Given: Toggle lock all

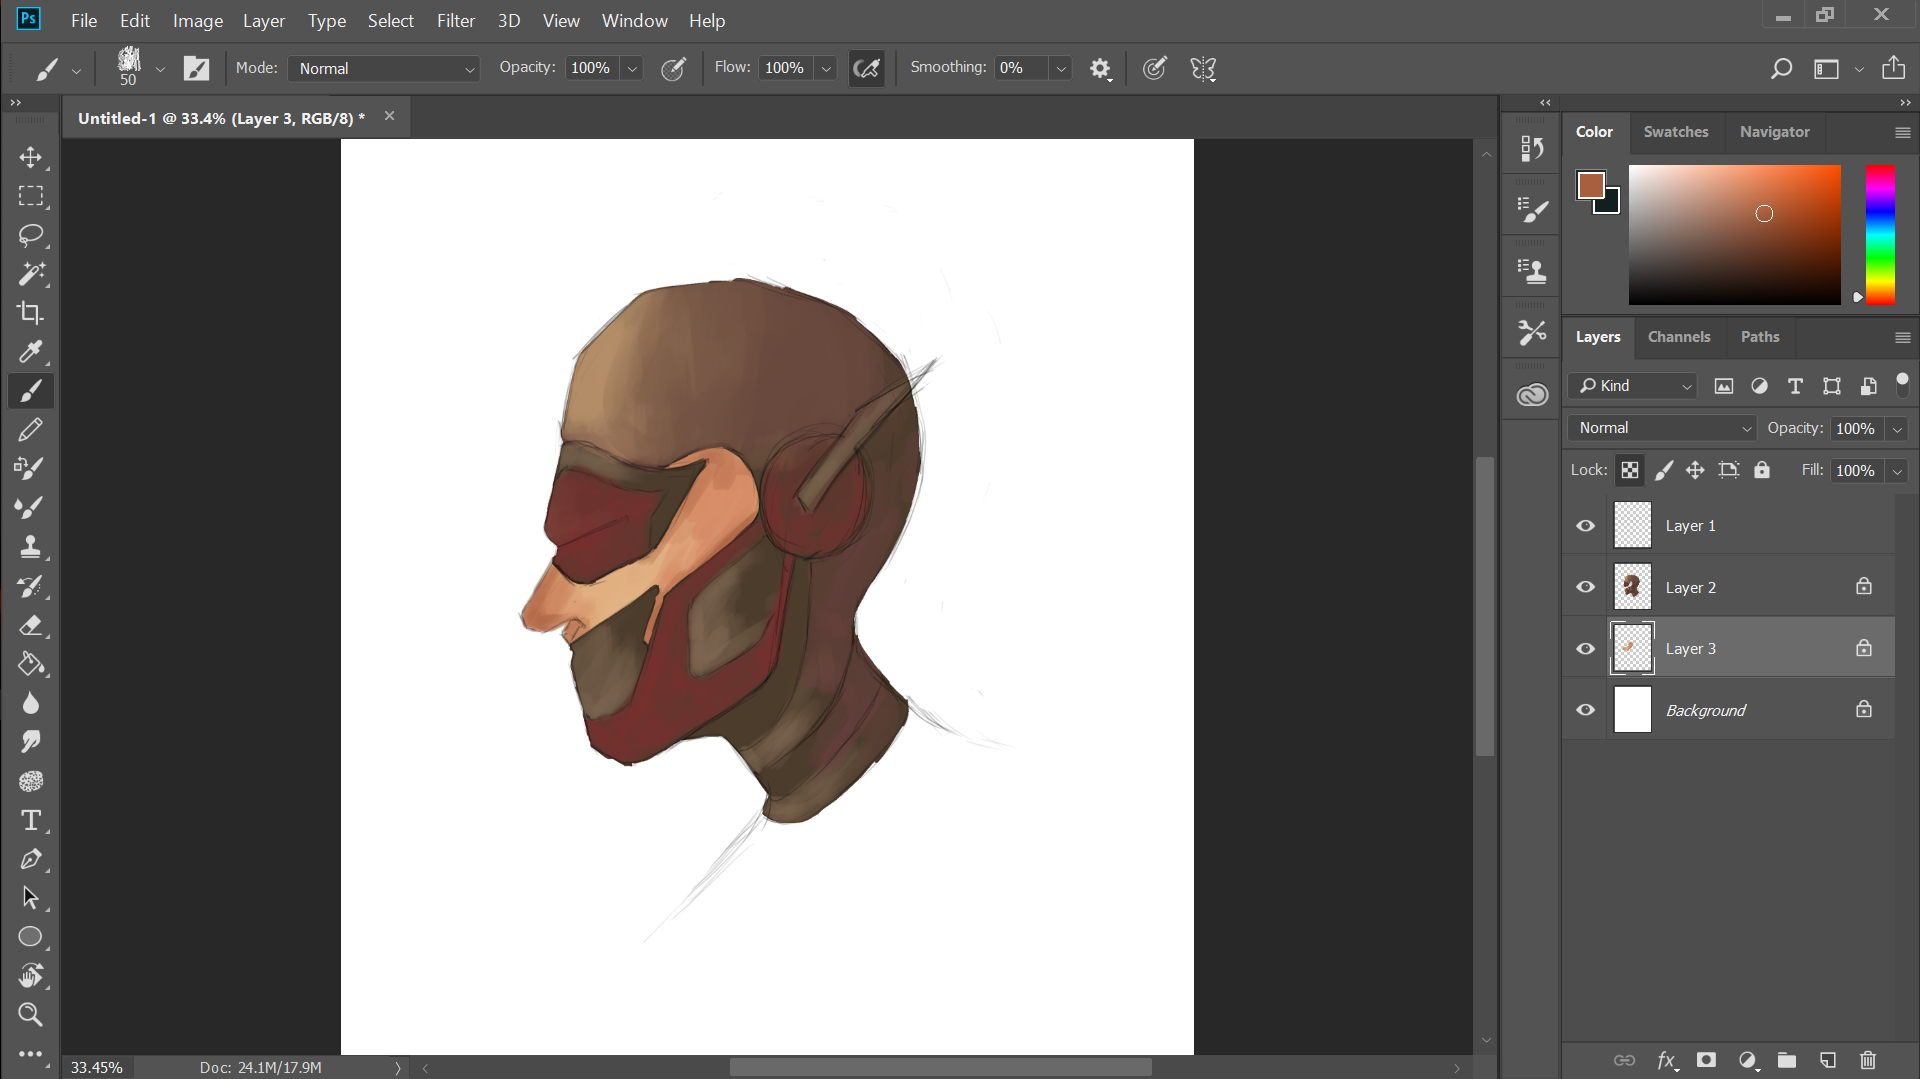Looking at the screenshot, I should pyautogui.click(x=1762, y=470).
